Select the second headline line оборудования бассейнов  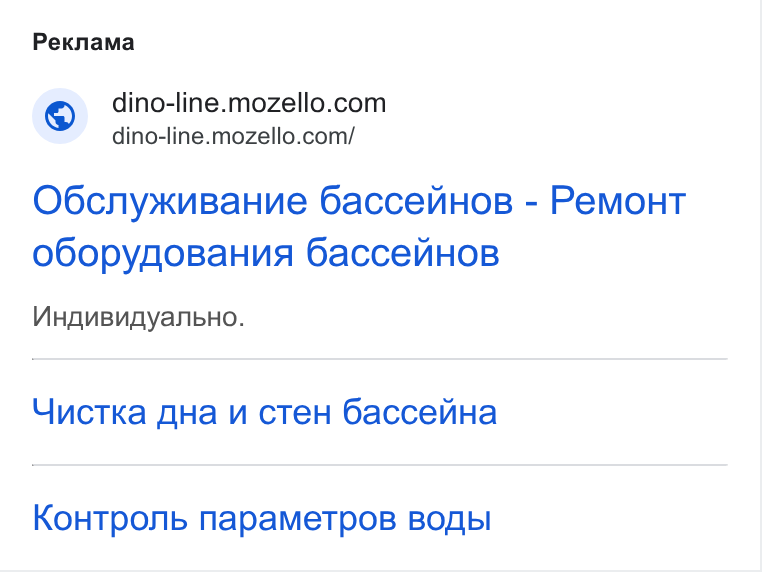[x=266, y=253]
